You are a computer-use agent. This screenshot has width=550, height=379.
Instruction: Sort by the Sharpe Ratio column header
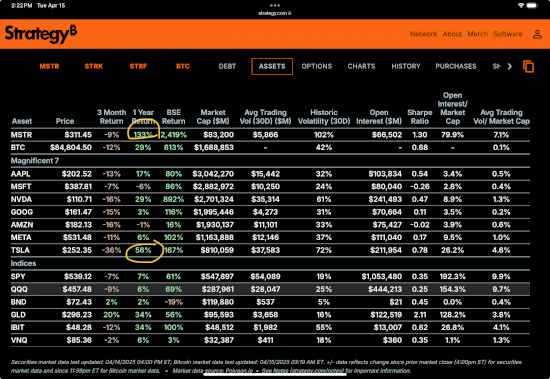[420, 117]
